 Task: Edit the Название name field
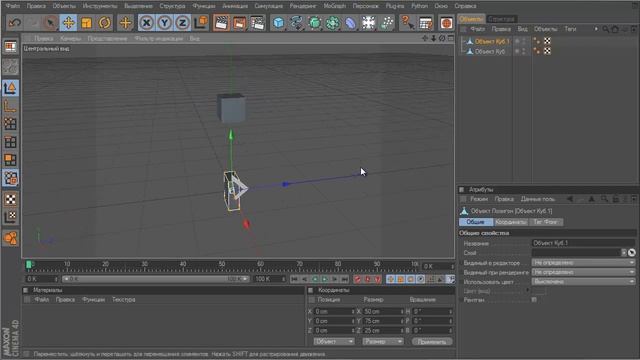click(x=583, y=243)
